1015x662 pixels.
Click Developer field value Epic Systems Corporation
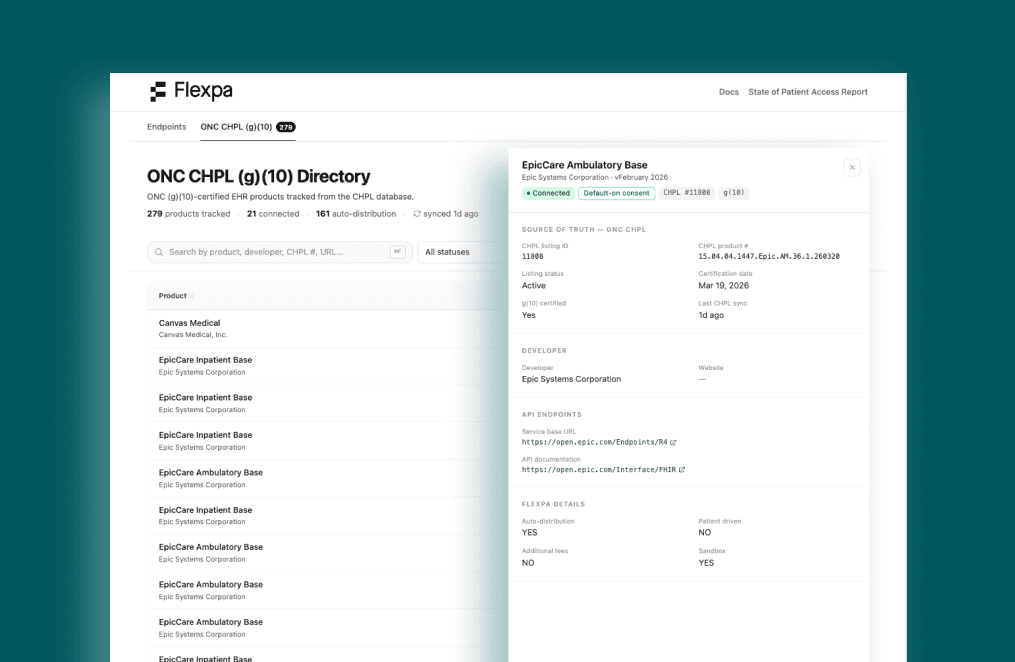pyautogui.click(x=571, y=379)
